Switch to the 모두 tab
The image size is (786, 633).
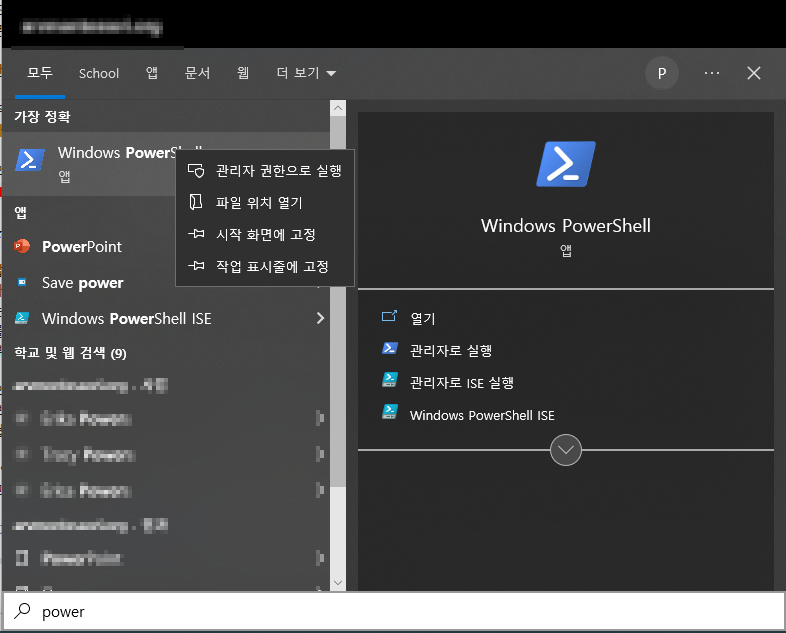tap(40, 73)
